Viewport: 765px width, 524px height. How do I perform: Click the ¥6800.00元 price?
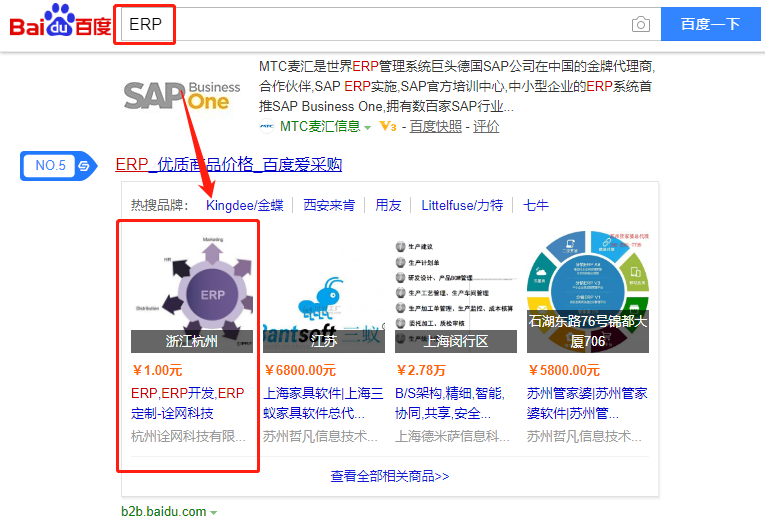point(300,371)
